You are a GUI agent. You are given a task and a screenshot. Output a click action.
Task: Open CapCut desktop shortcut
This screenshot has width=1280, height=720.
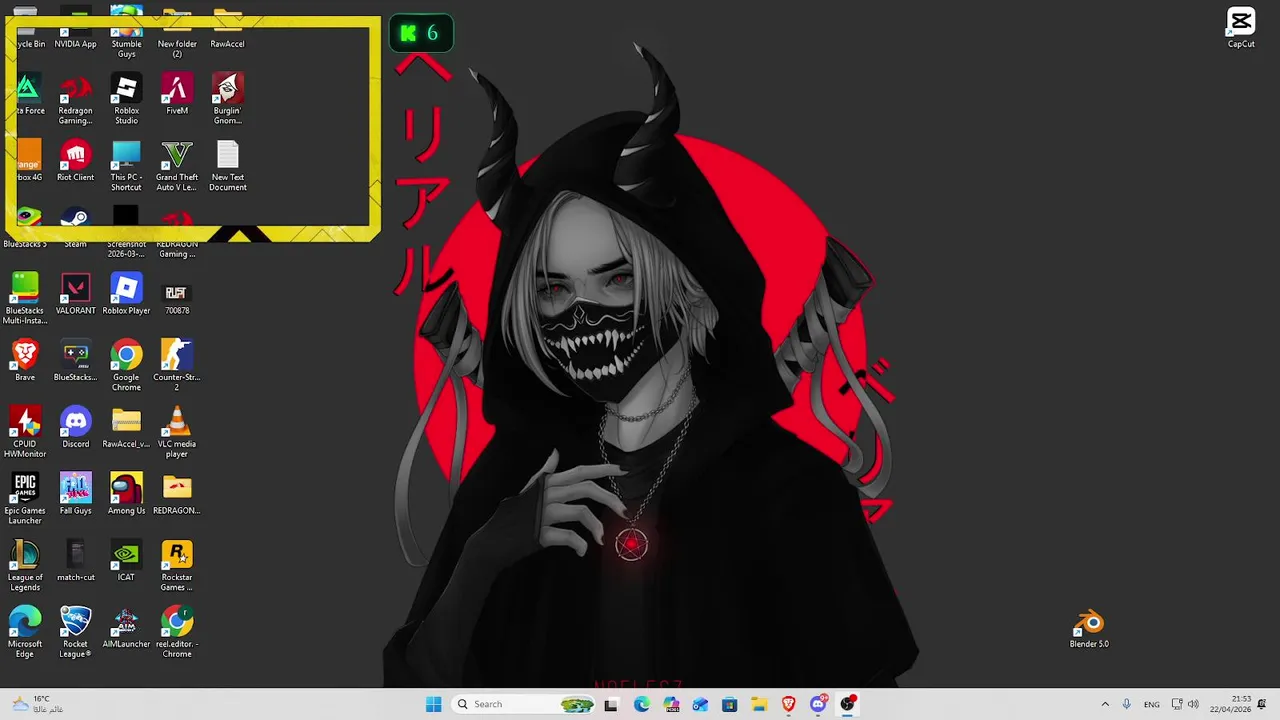click(x=1241, y=28)
